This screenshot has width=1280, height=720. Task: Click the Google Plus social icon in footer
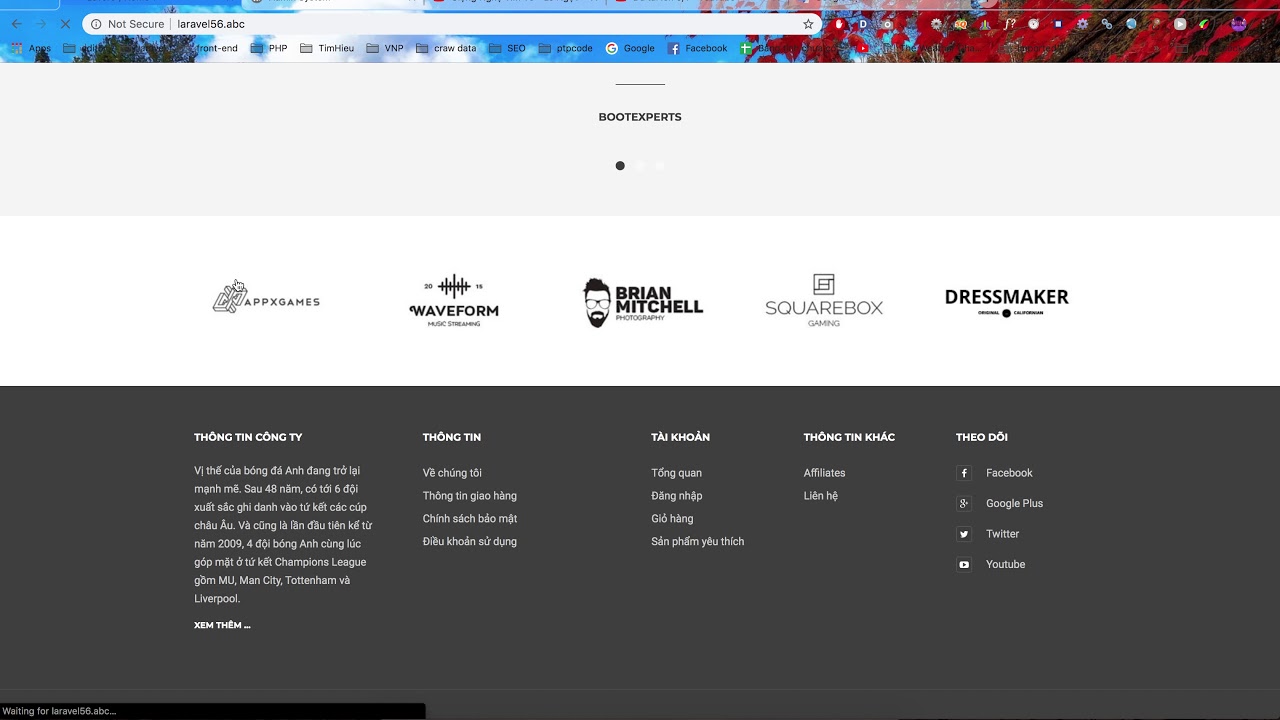(964, 503)
